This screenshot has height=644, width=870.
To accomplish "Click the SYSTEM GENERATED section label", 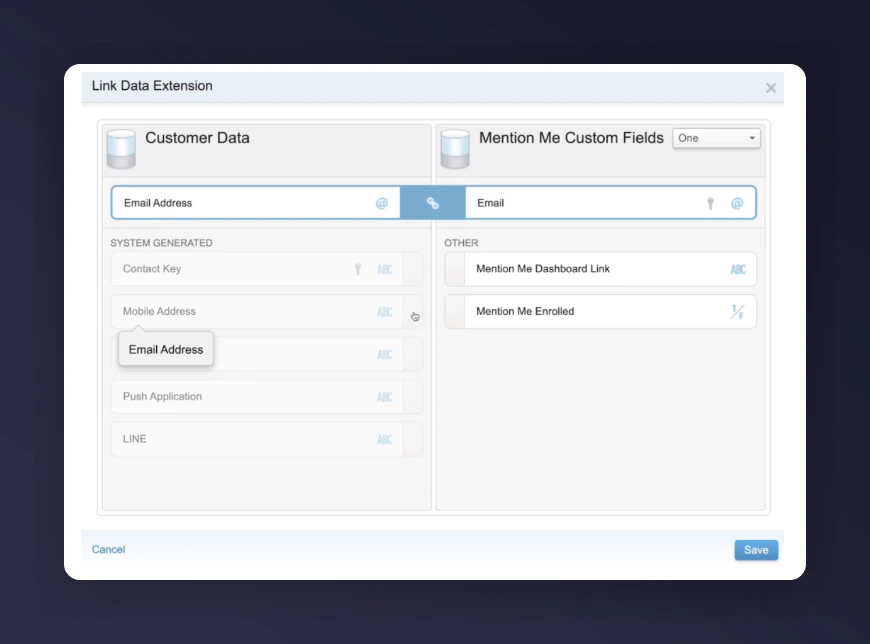I will [x=161, y=243].
